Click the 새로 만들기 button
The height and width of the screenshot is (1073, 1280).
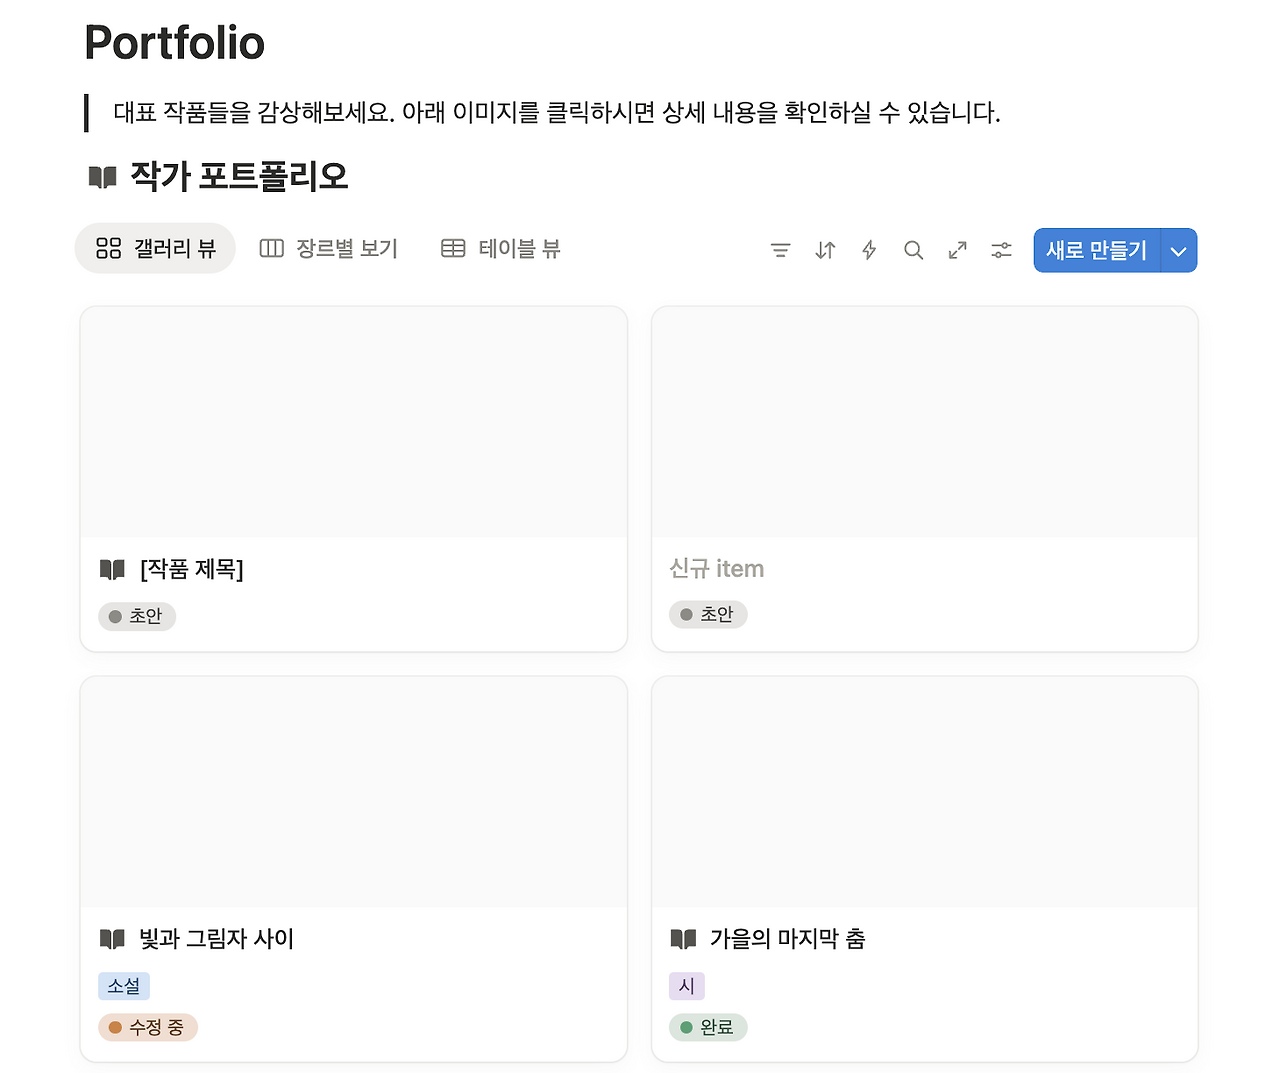coord(1095,250)
